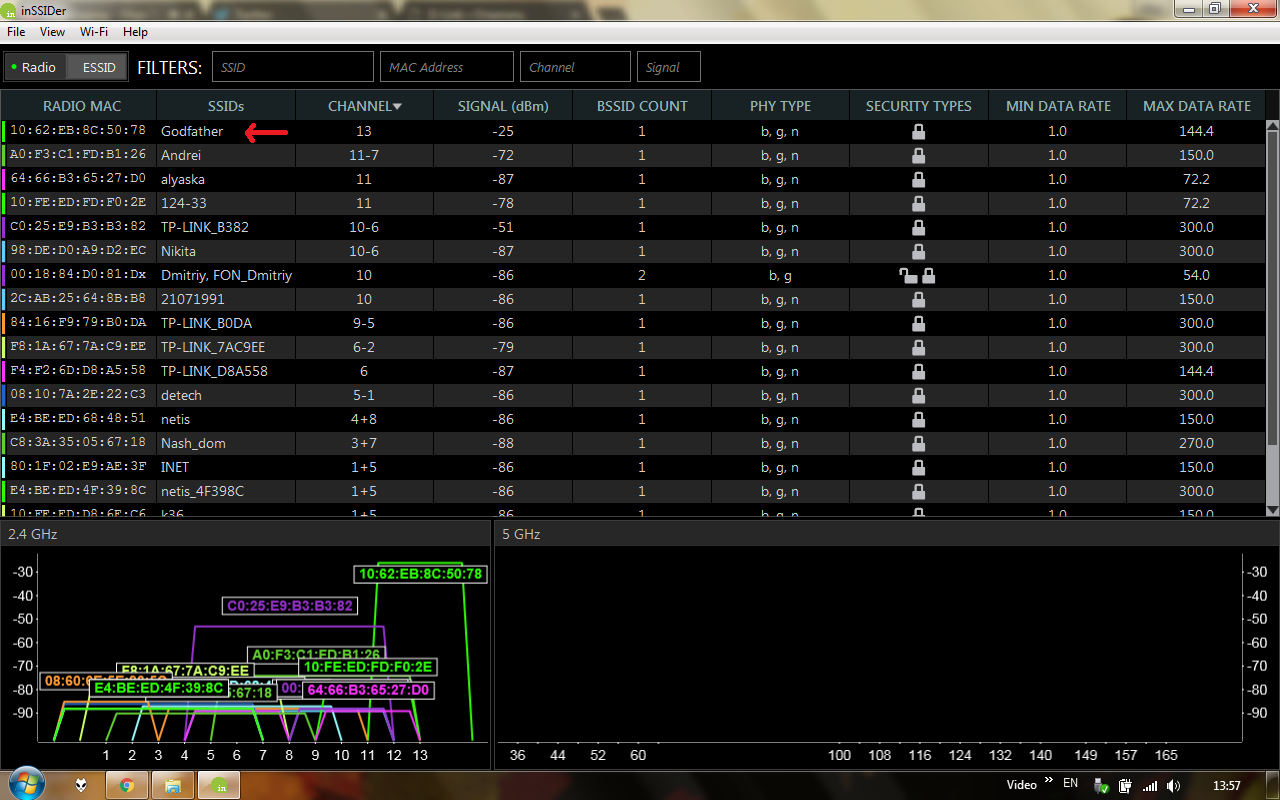Click the lock icon for network 21071991
The width and height of the screenshot is (1280, 800).
point(918,299)
